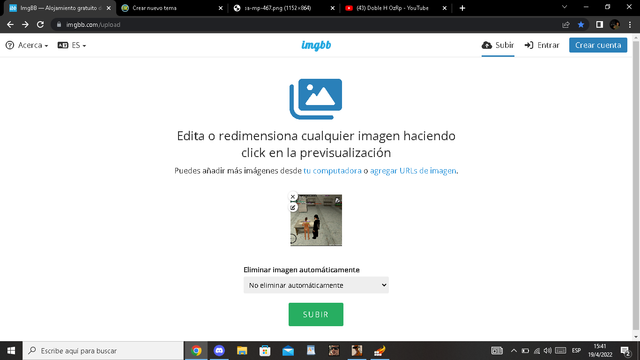Click the tab search chevron in Chrome
This screenshot has width=640, height=360.
(564, 7)
